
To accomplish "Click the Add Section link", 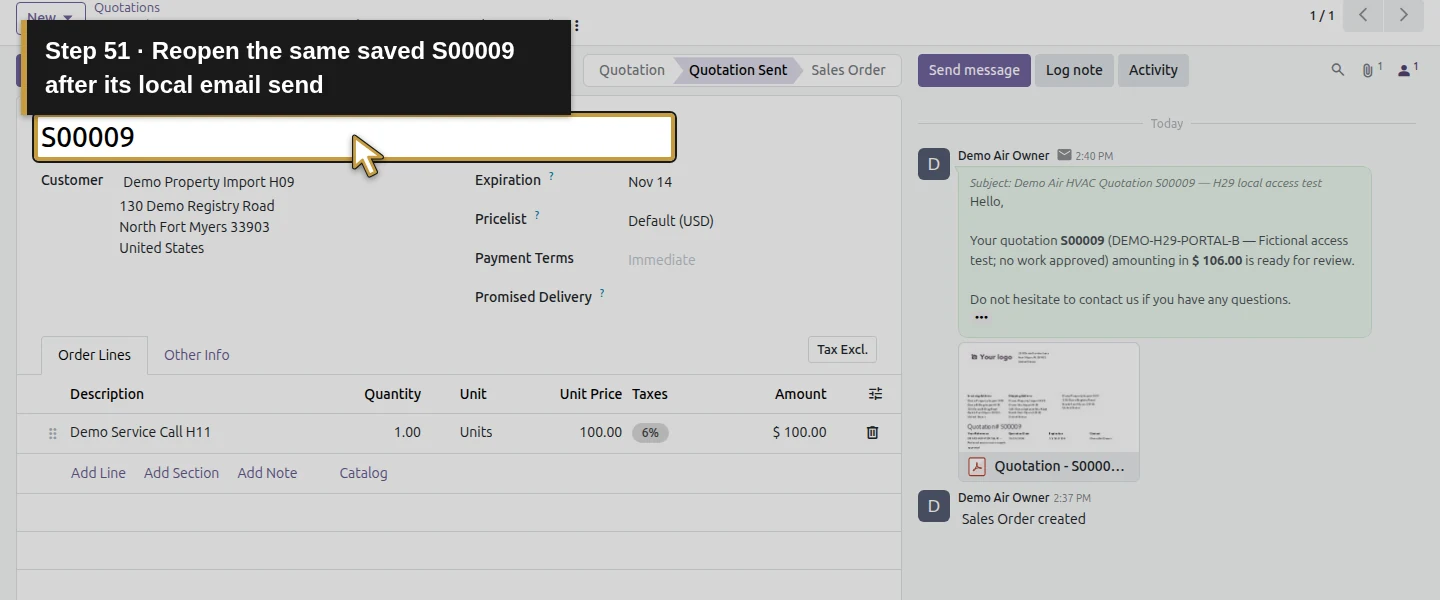I will point(181,473).
